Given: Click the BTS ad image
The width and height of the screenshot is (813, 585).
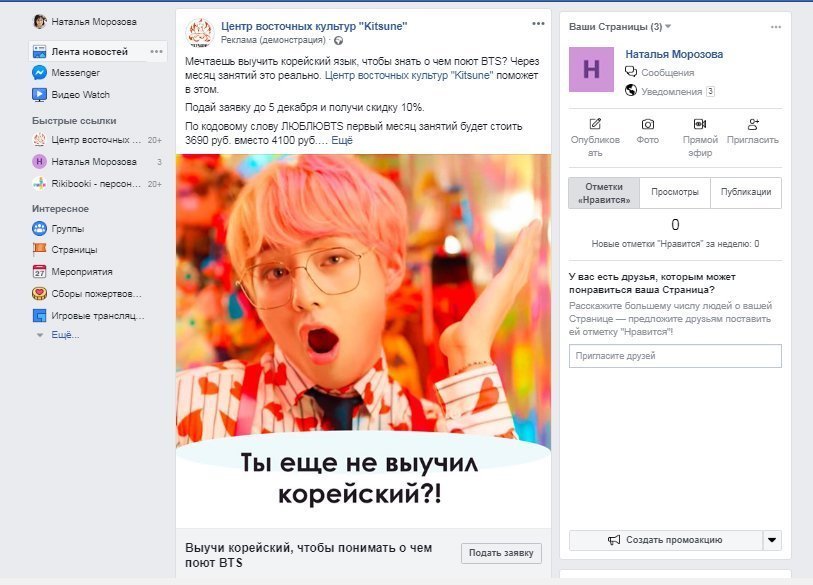Looking at the screenshot, I should [x=363, y=341].
